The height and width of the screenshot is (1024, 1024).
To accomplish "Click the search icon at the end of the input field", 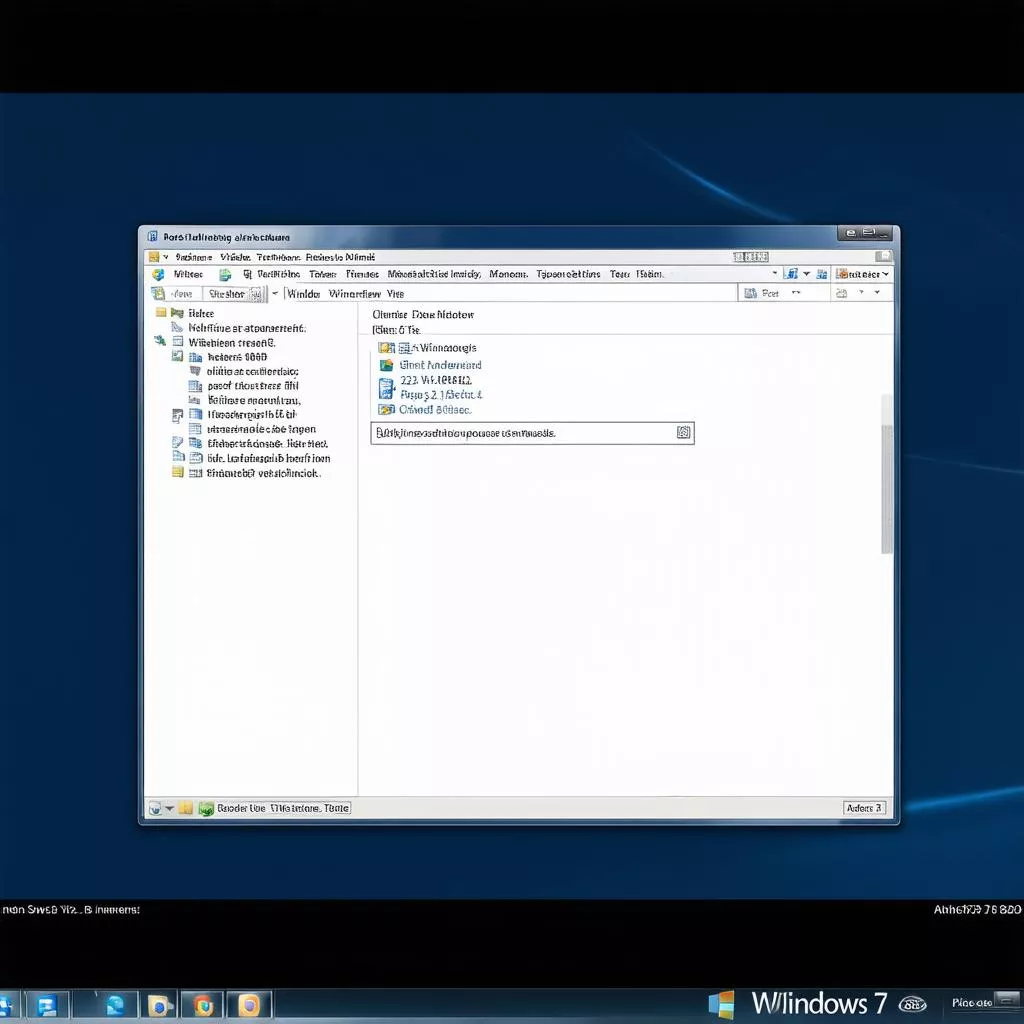I will [x=684, y=432].
